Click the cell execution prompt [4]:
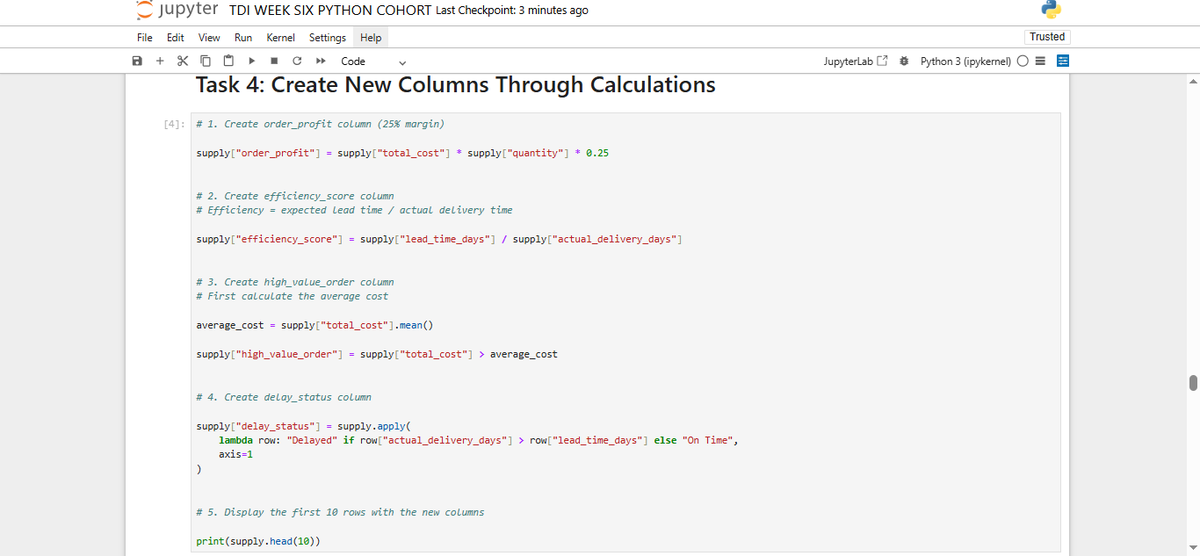The width and height of the screenshot is (1200, 556). [174, 124]
